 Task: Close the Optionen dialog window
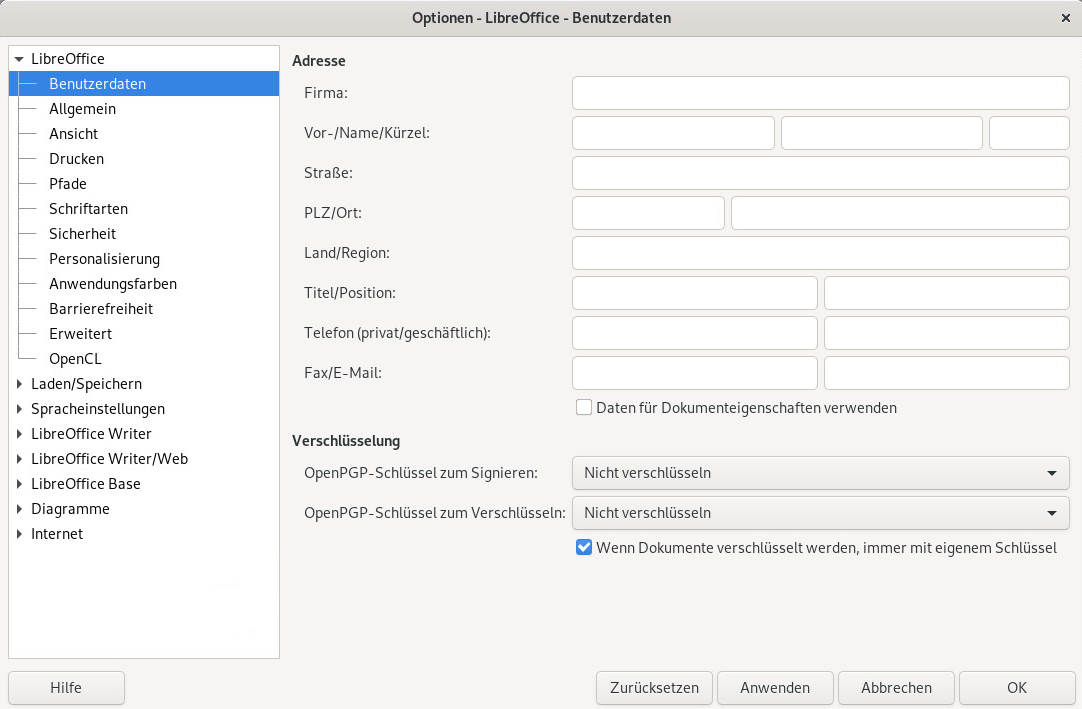pyautogui.click(x=1065, y=18)
